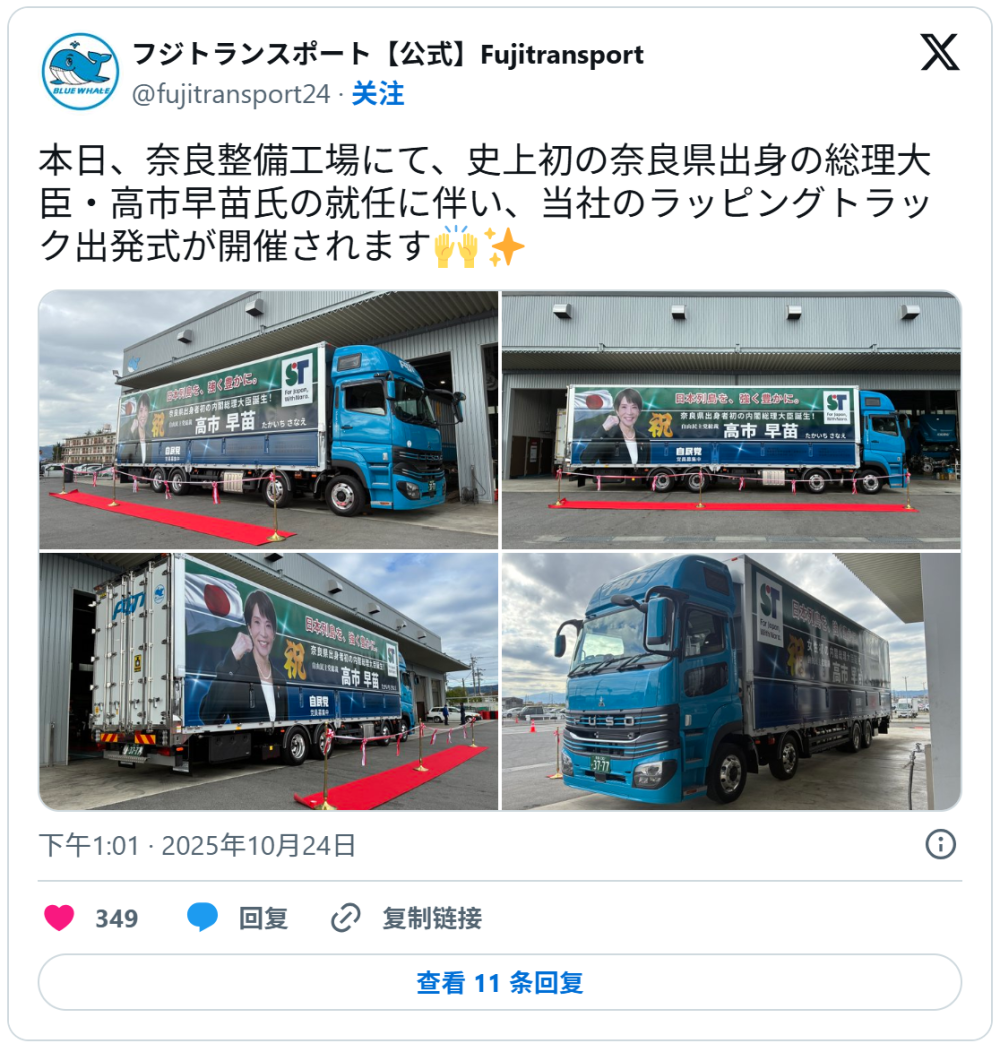Open the info circle icon
The width and height of the screenshot is (1000, 1052).
(940, 844)
